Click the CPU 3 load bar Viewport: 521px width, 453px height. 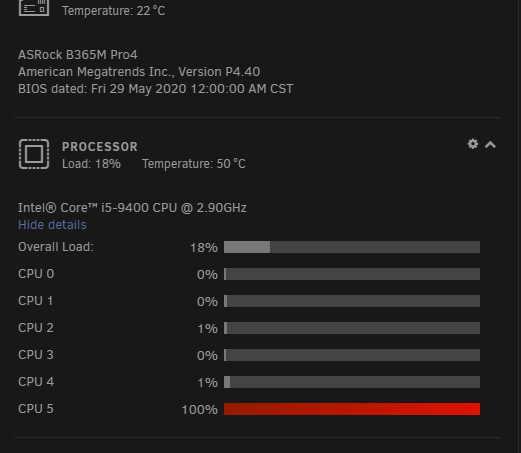[352, 355]
